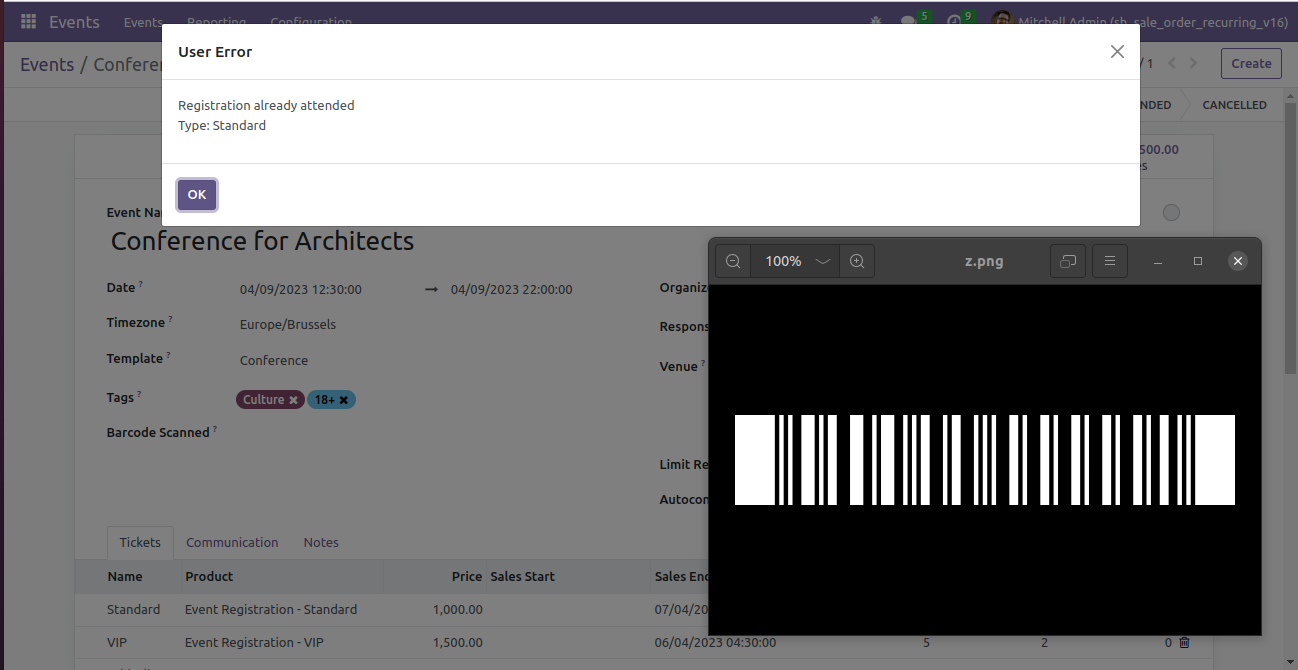Close the z.png viewer window
Screen dimensions: 1298x670
pos(1238,261)
